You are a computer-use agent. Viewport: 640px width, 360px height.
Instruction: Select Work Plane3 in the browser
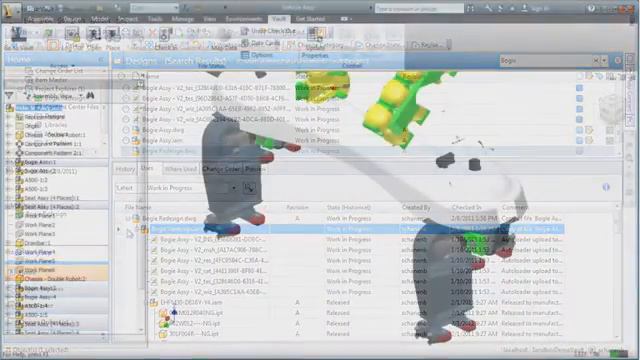click(x=40, y=234)
